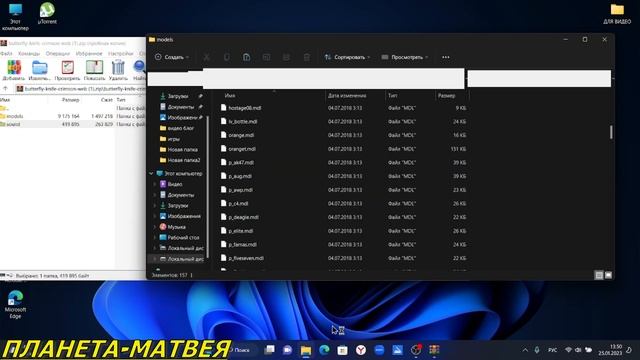This screenshot has width=640, height=360.
Task: Switch to details view icon in Explorer
Action: pos(599,275)
